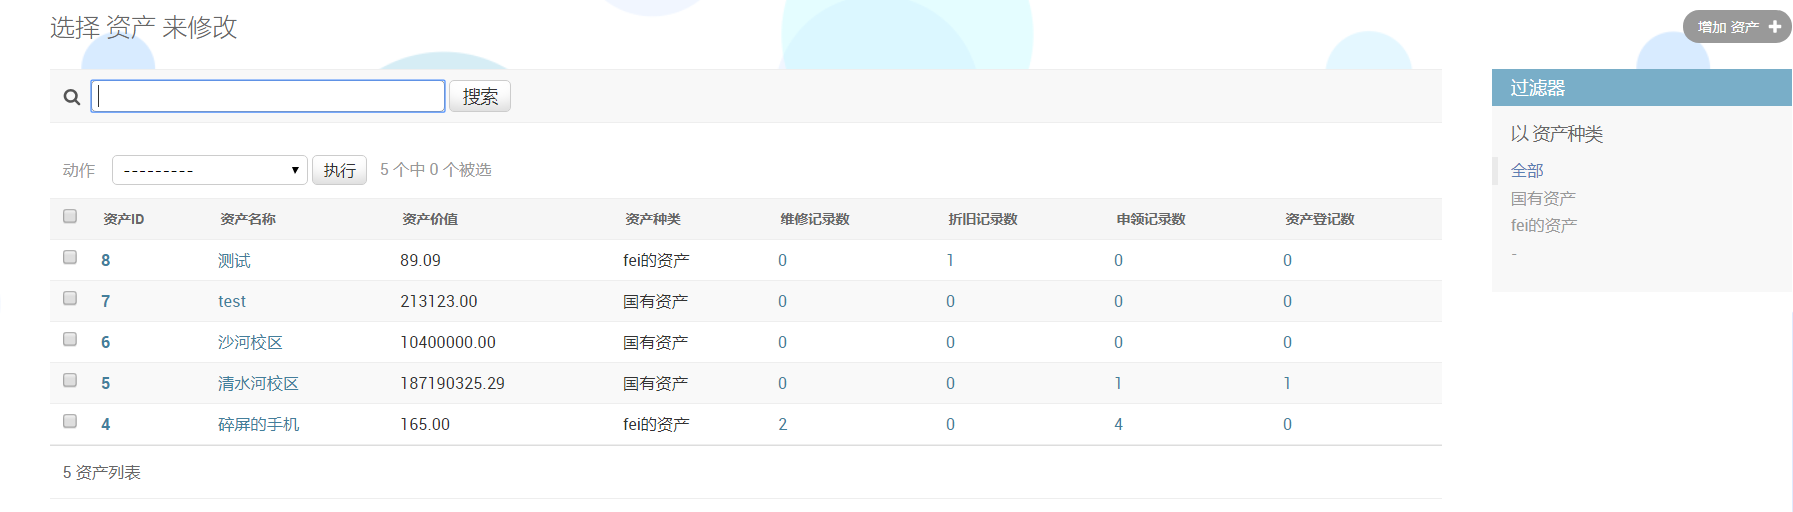Click the value 89.09
This screenshot has width=1793, height=512.
click(420, 260)
